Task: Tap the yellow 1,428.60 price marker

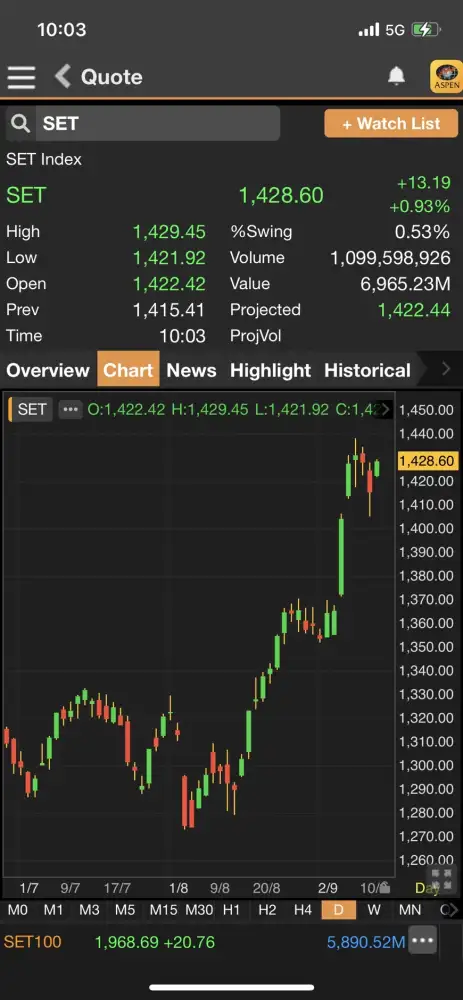Action: 427,461
